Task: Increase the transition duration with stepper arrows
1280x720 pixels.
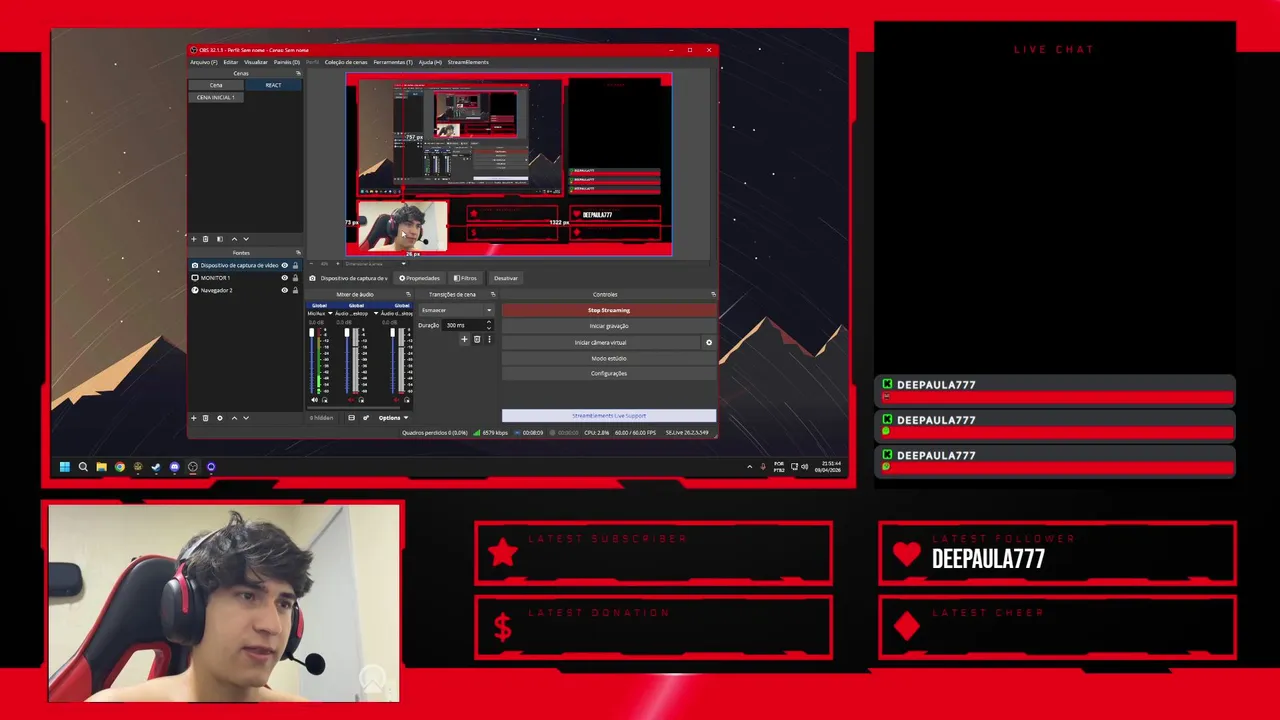Action: coord(489,323)
